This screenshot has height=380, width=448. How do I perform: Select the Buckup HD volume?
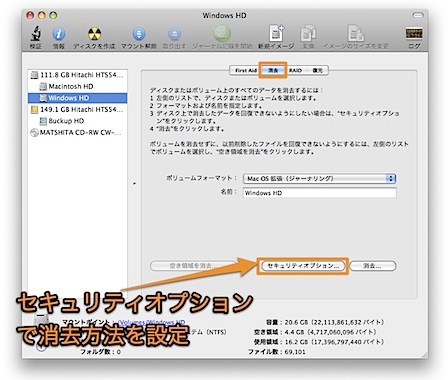78,121
